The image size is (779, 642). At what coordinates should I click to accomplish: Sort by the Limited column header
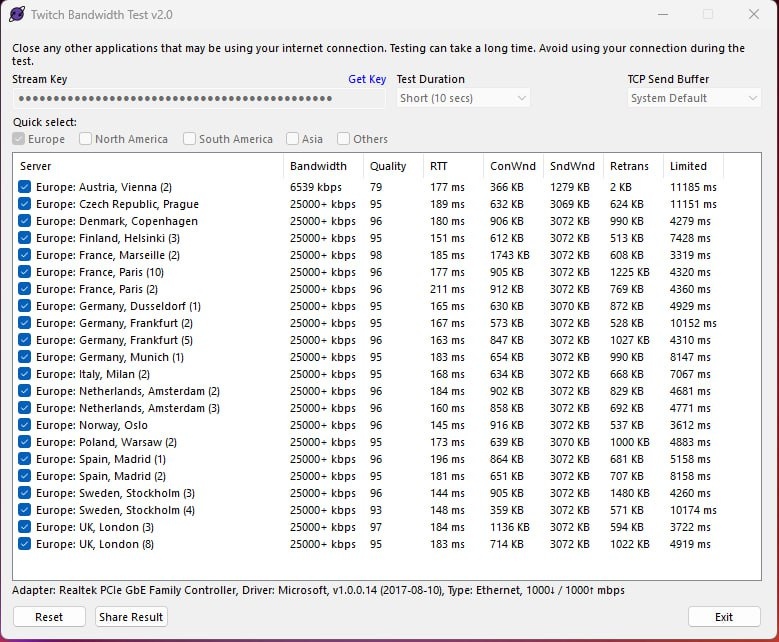pos(694,166)
